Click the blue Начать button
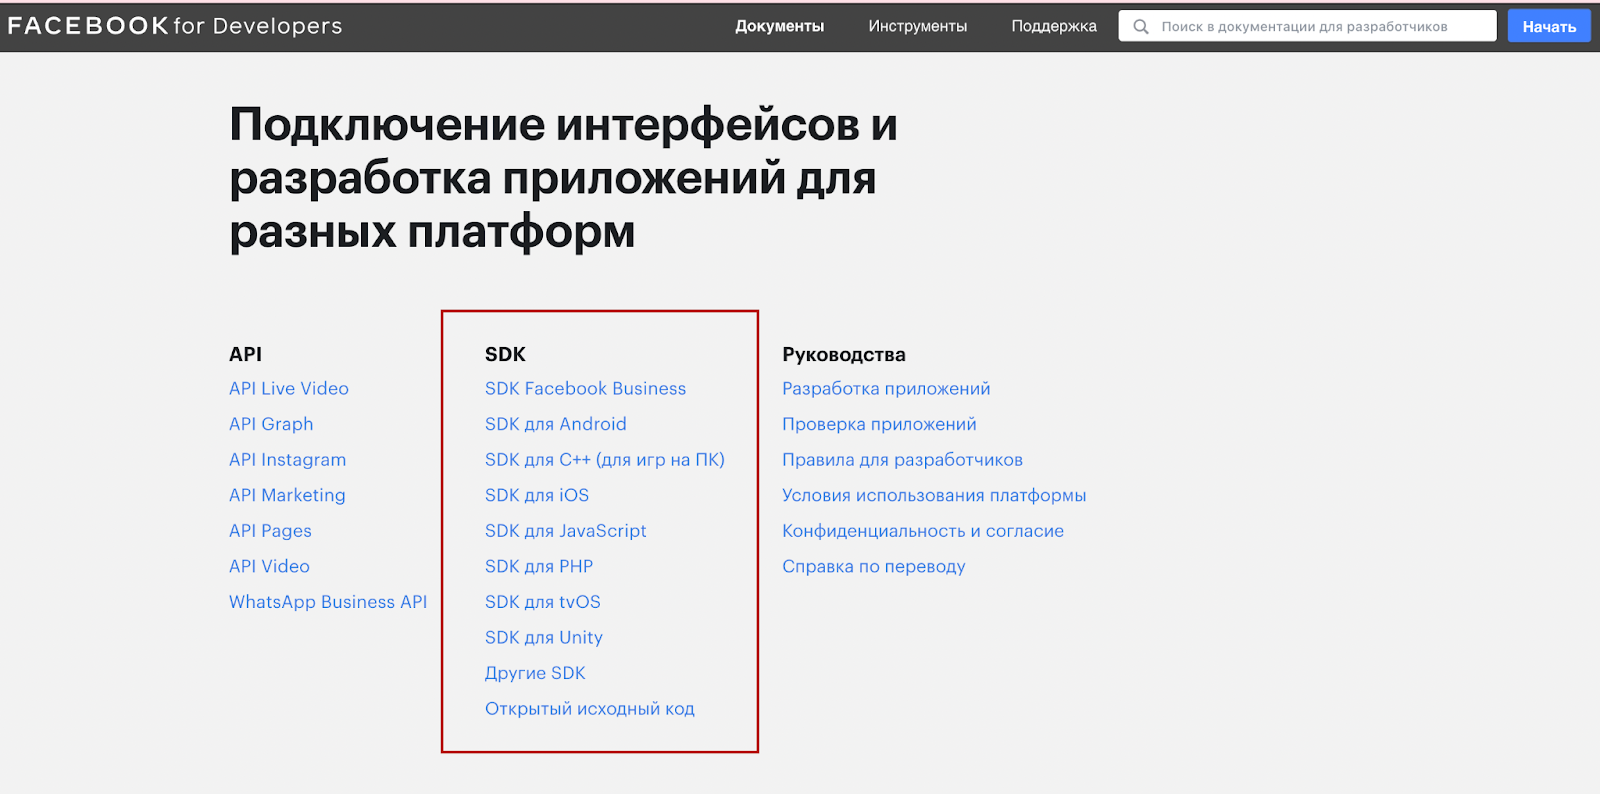This screenshot has height=794, width=1600. [x=1549, y=26]
